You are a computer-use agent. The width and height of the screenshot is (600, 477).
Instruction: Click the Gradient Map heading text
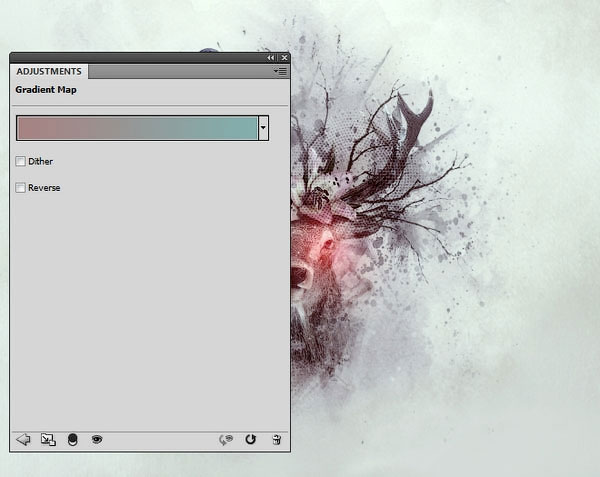(x=46, y=90)
